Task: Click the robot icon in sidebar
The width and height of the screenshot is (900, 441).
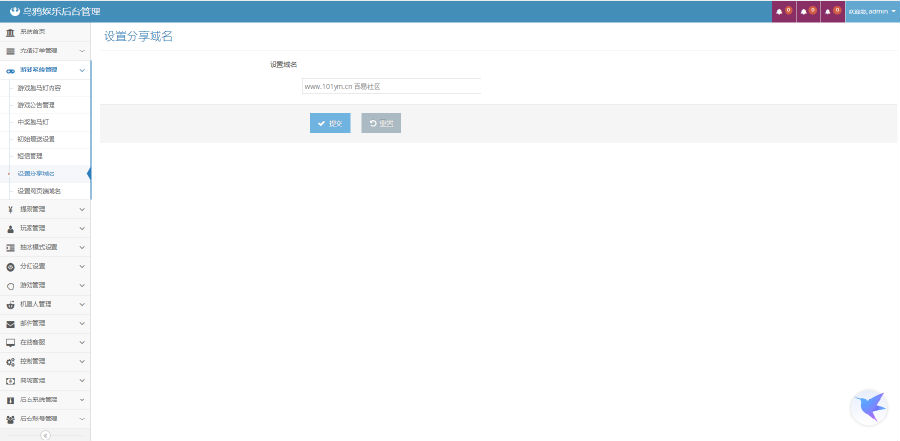Action: pos(10,304)
